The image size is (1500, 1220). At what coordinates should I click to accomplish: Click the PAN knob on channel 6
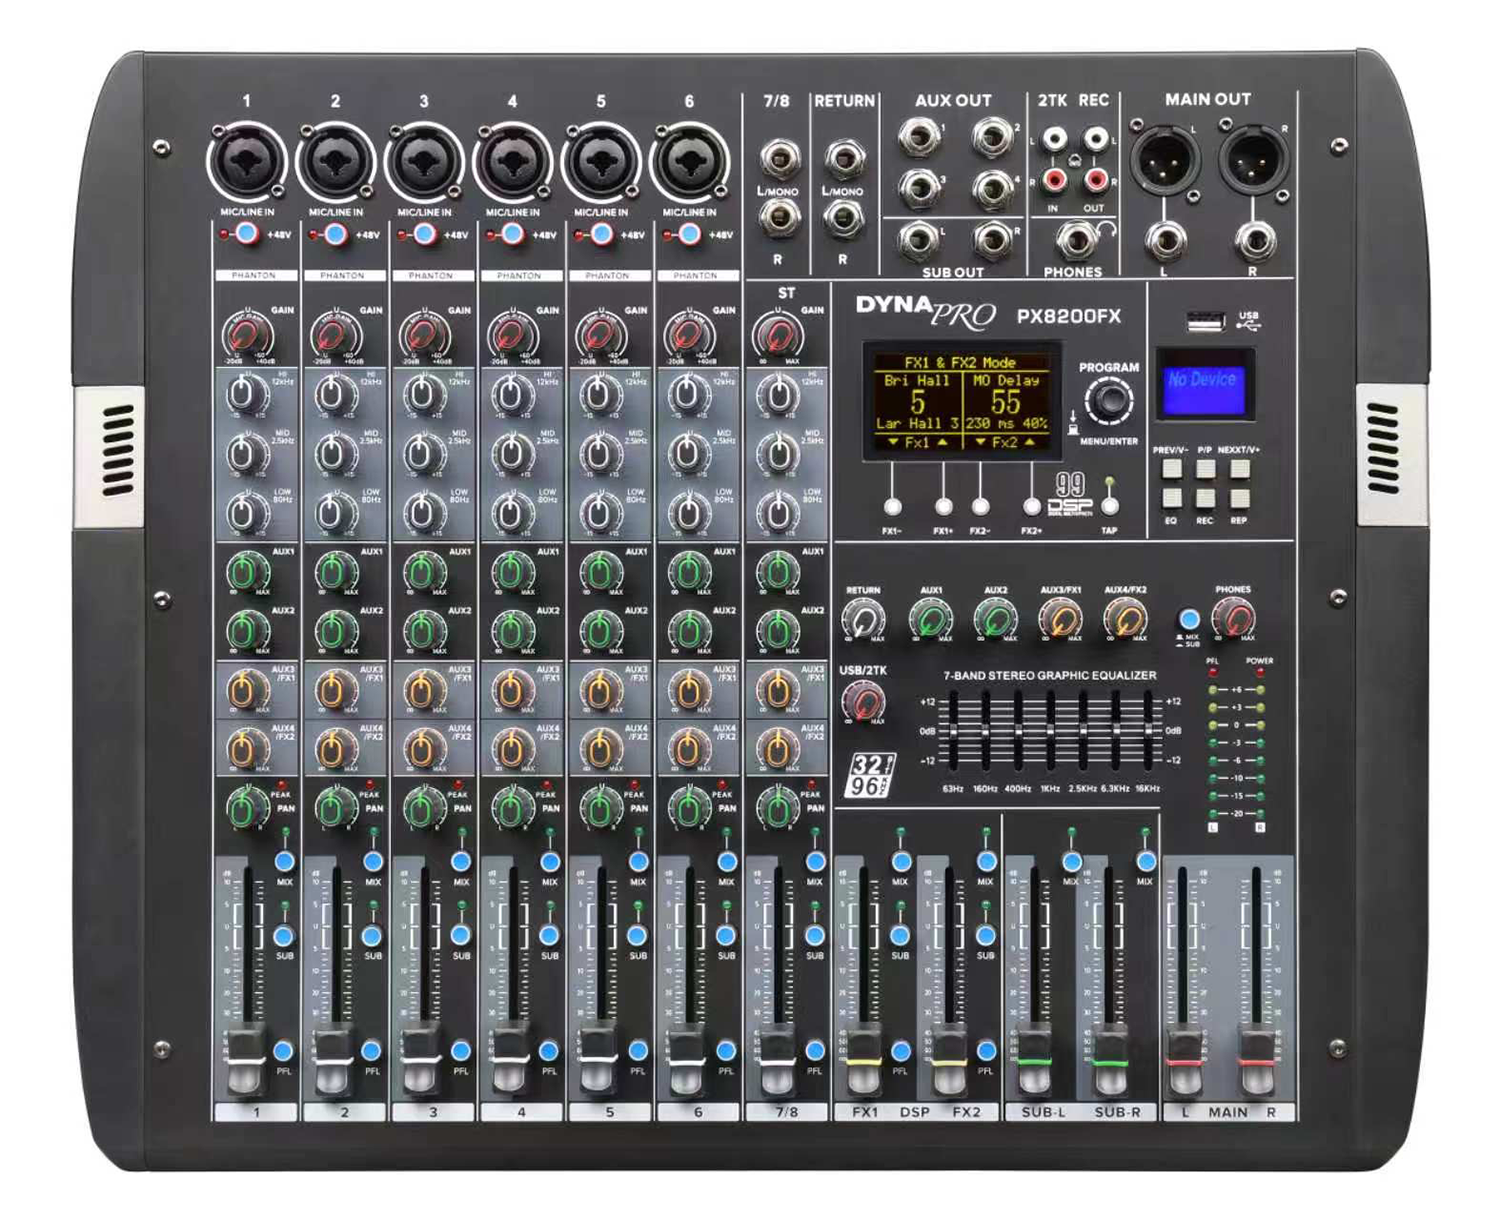click(x=689, y=807)
